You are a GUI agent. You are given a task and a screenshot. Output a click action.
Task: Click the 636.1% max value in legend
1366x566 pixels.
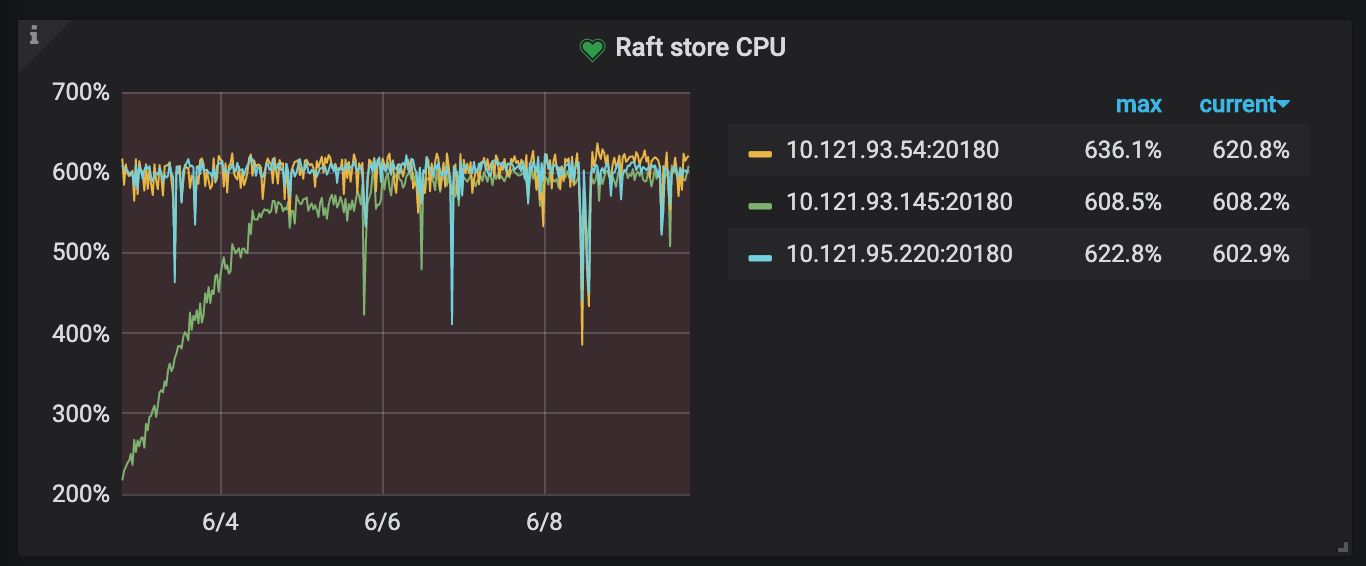click(1123, 151)
